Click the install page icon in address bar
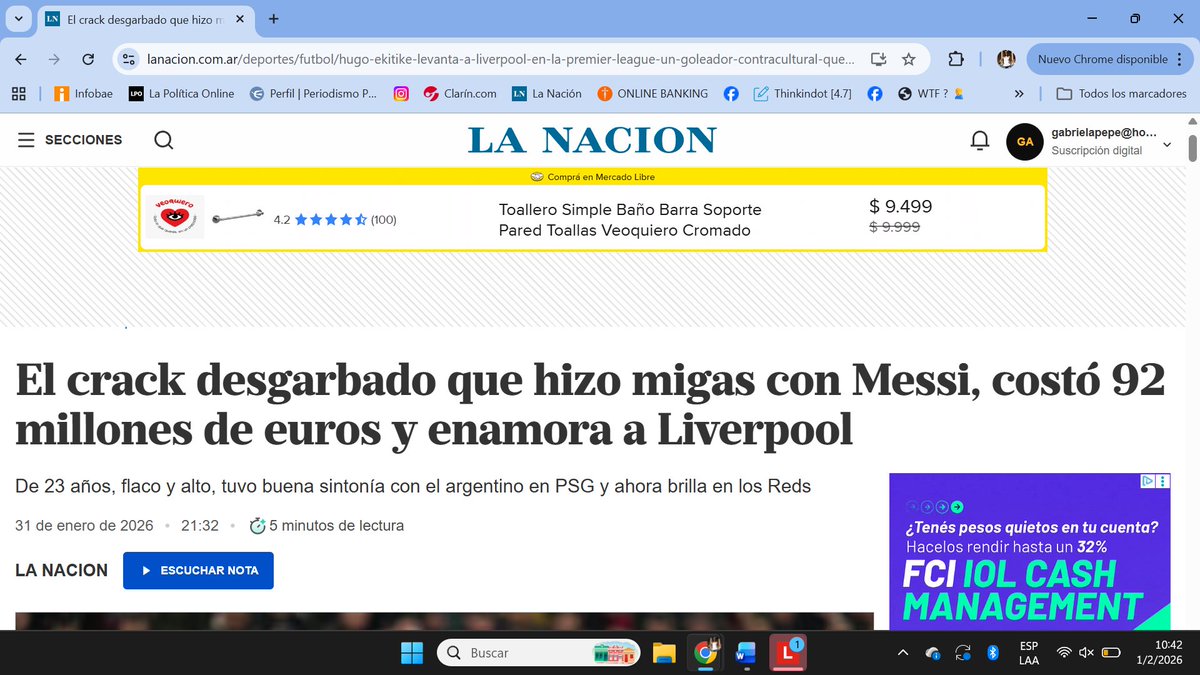 877,59
